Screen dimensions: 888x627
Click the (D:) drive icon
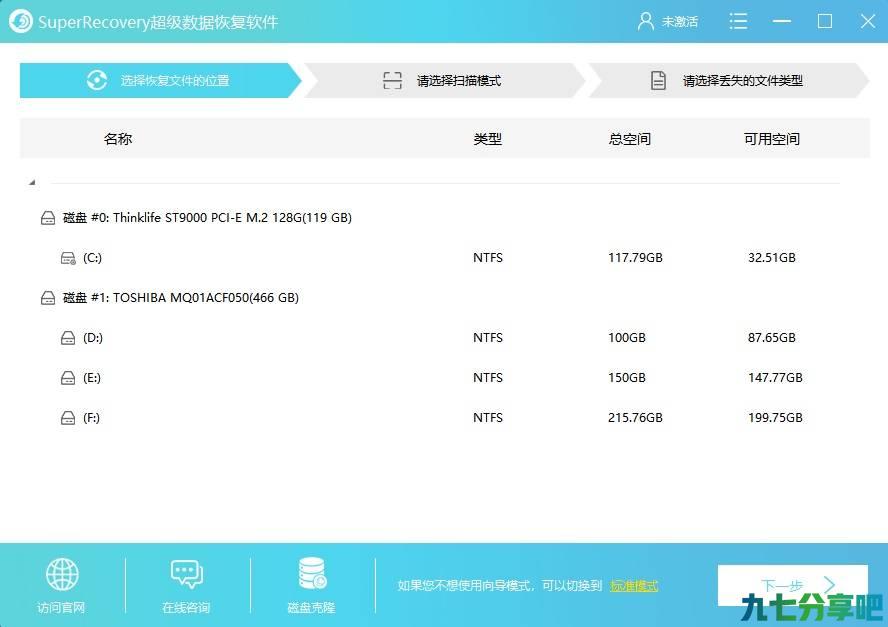(x=68, y=338)
